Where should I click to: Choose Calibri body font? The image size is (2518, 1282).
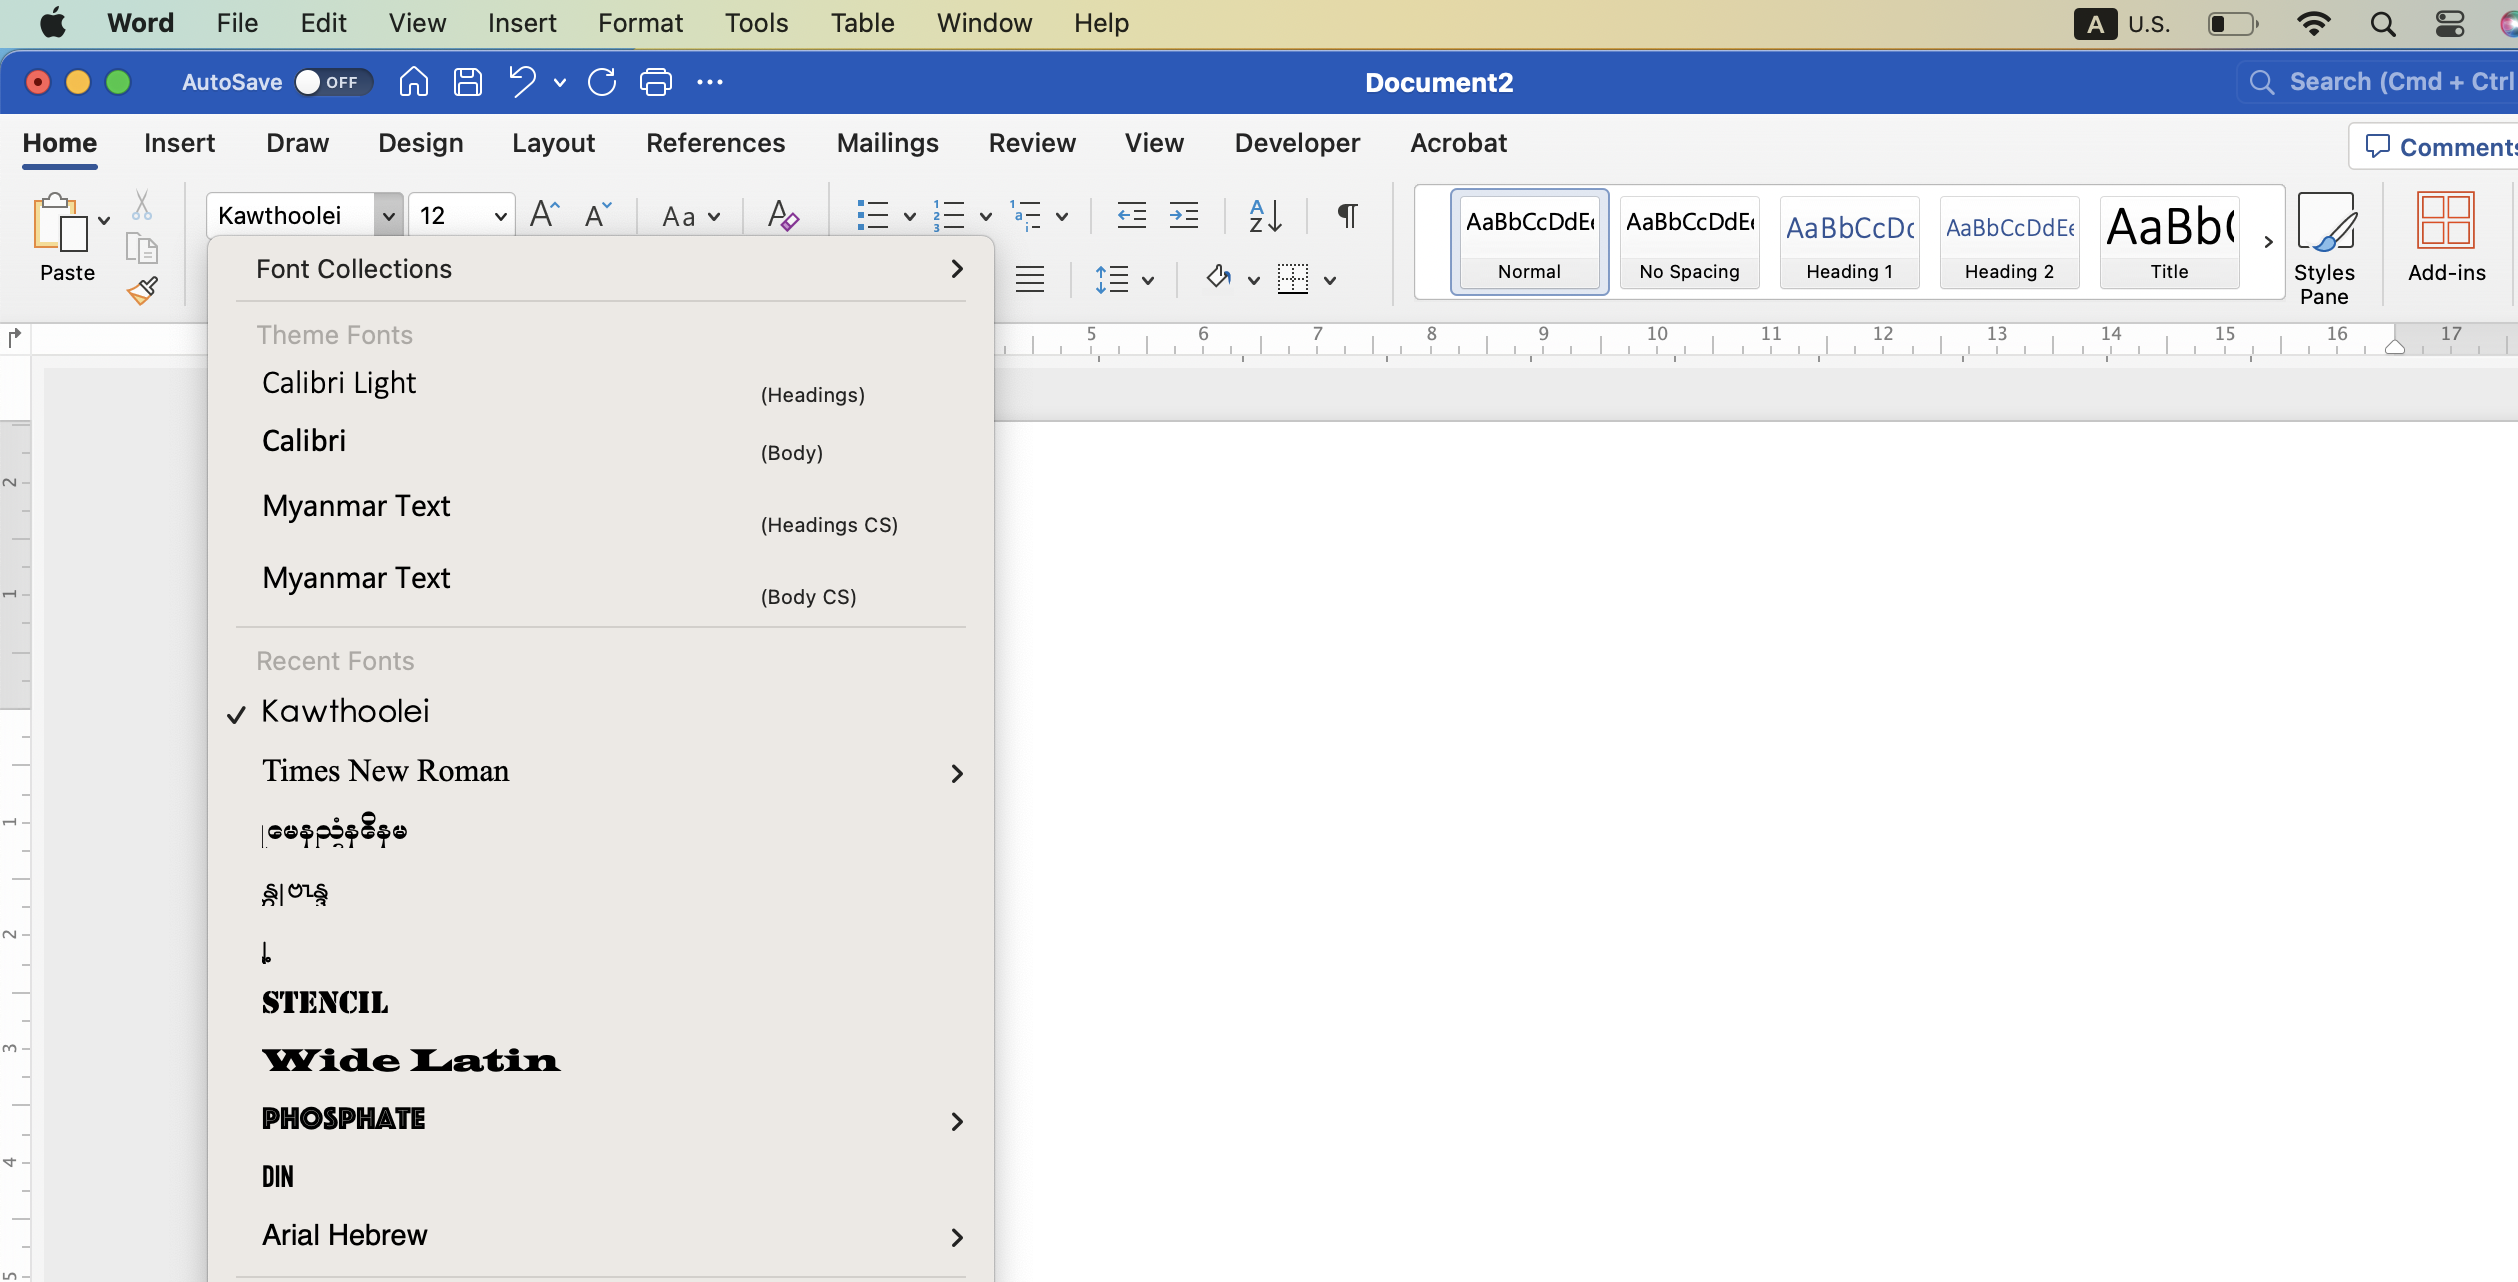click(601, 442)
